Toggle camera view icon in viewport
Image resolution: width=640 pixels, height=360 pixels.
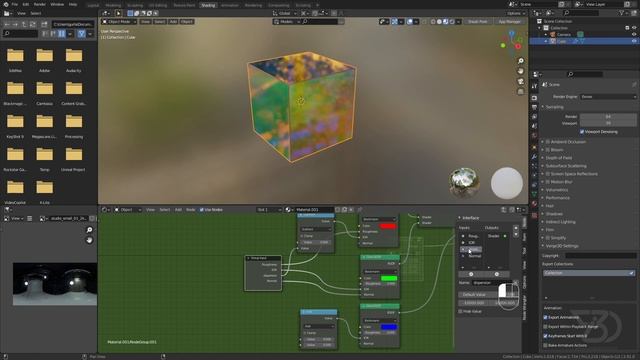point(521,81)
